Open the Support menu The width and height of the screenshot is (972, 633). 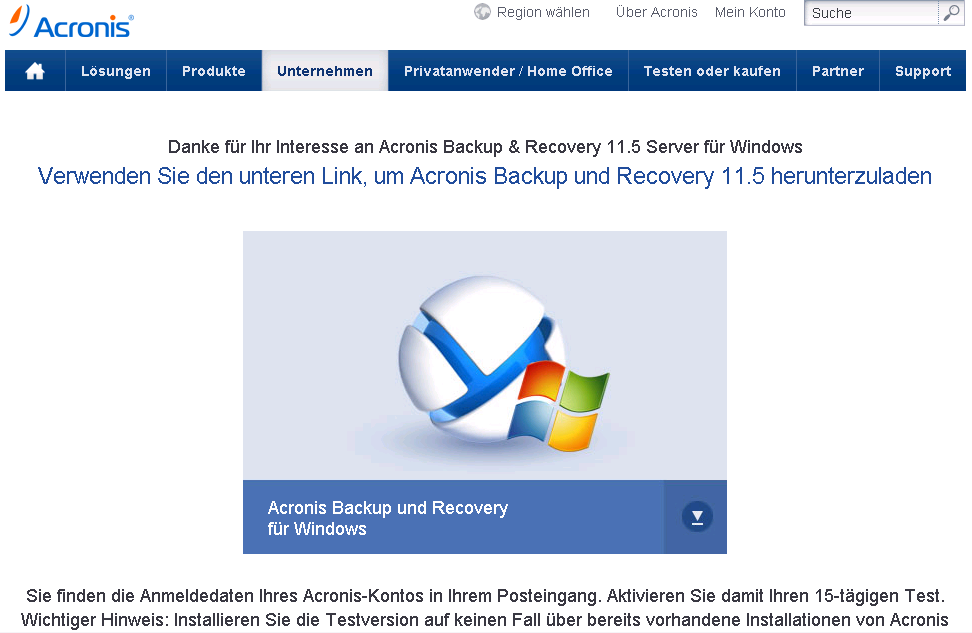point(923,71)
